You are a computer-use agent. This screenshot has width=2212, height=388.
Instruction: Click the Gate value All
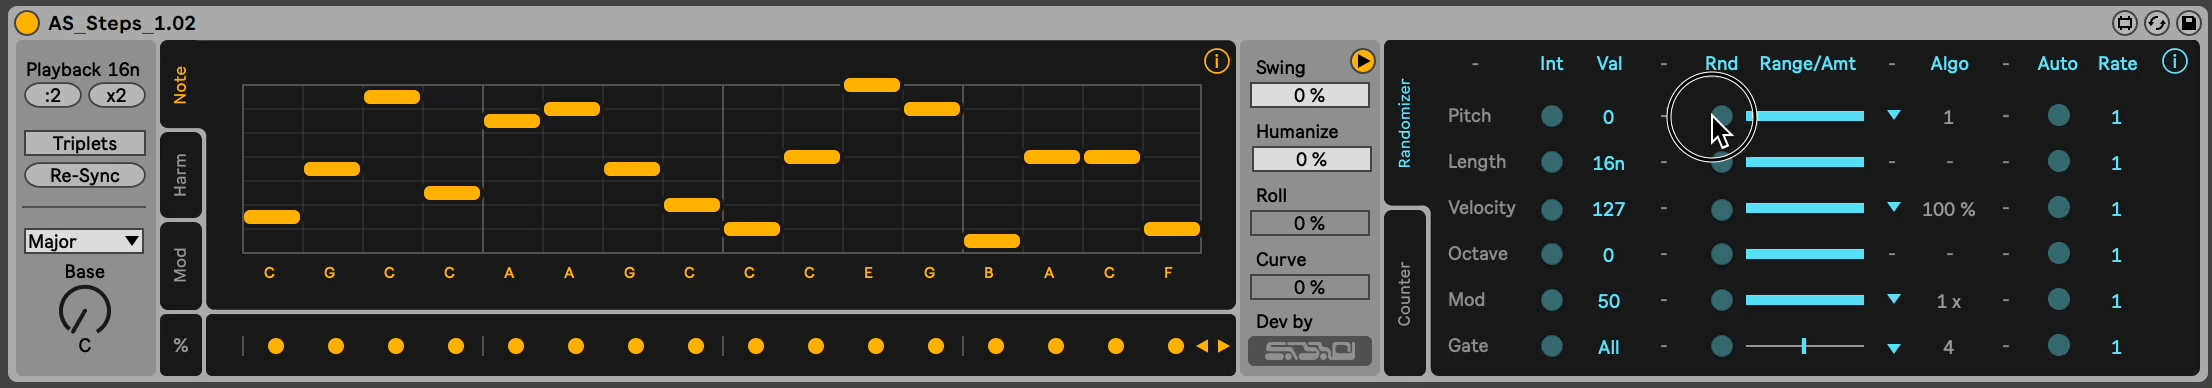[1608, 347]
